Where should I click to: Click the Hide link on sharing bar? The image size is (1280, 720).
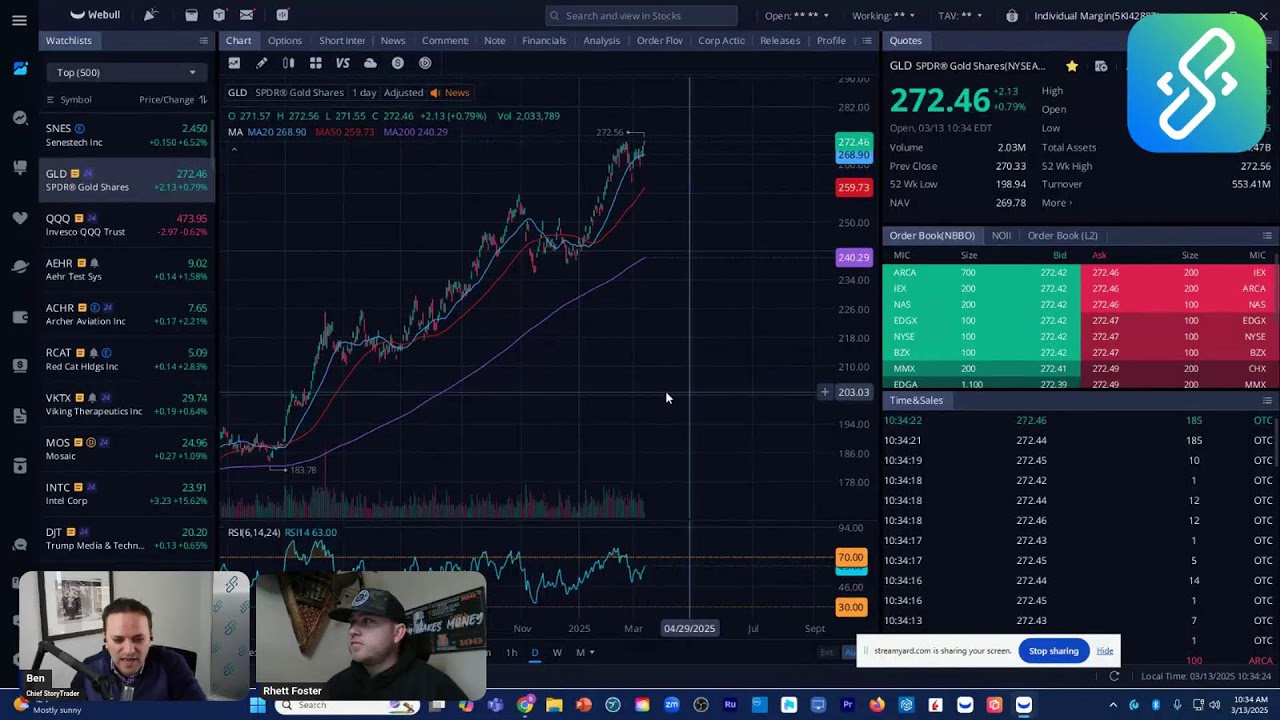[1105, 651]
